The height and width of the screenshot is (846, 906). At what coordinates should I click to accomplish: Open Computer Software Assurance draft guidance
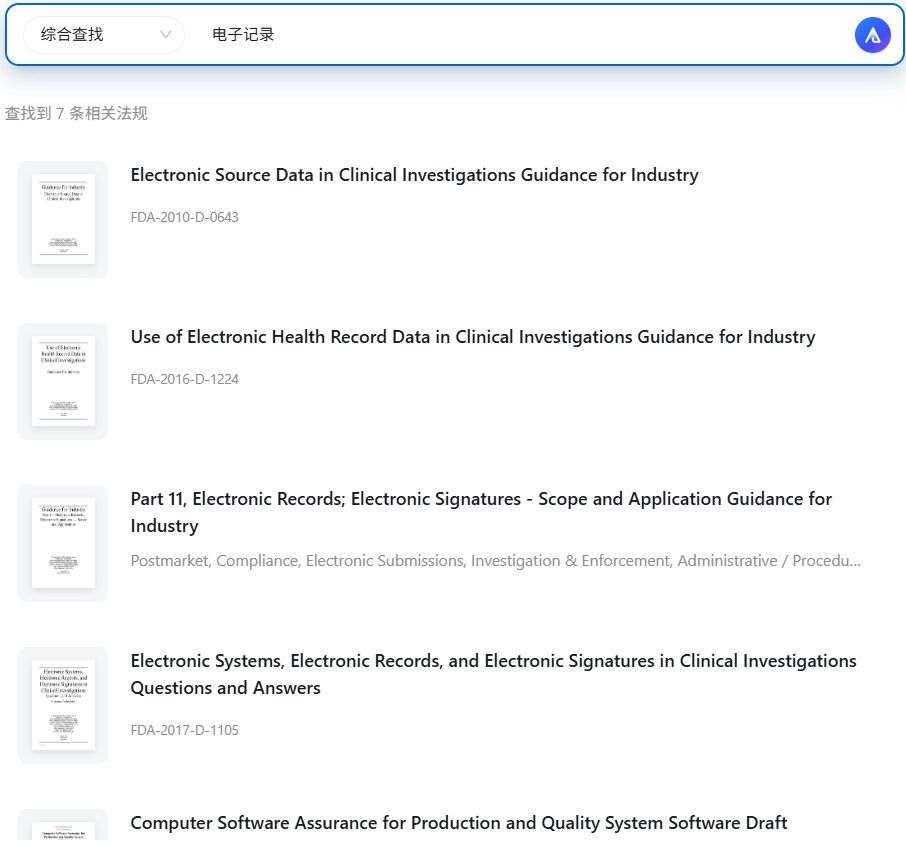459,822
